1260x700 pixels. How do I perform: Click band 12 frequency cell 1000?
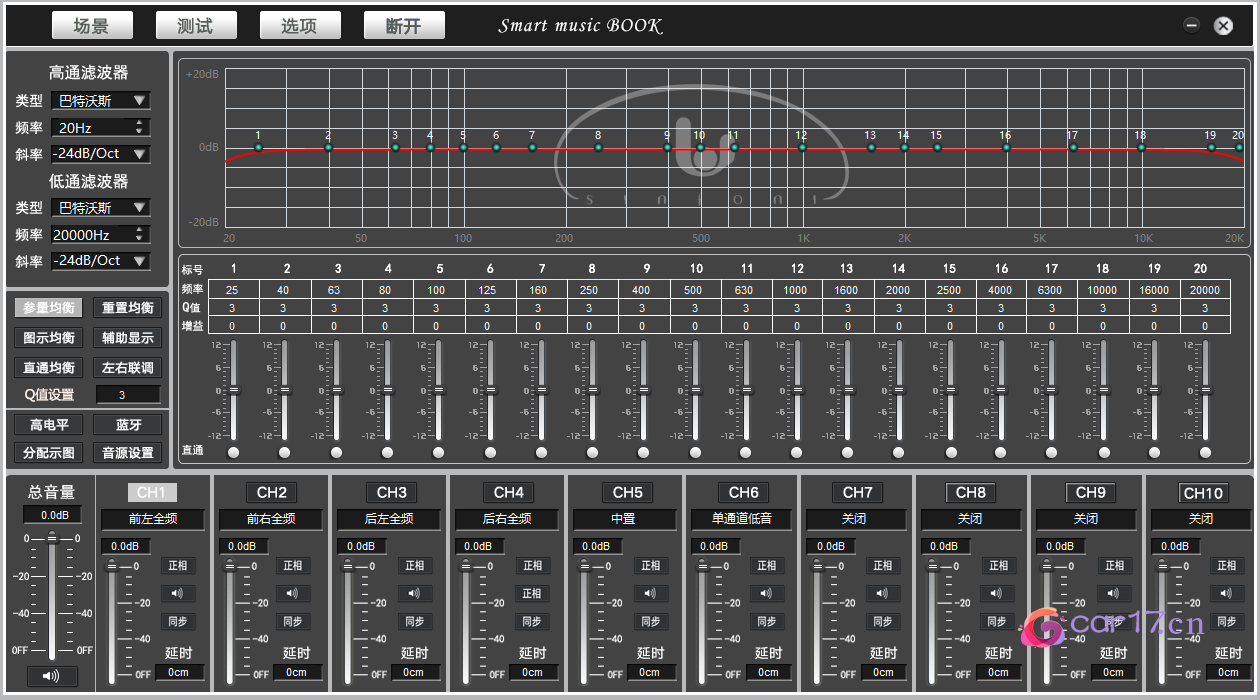pos(795,290)
